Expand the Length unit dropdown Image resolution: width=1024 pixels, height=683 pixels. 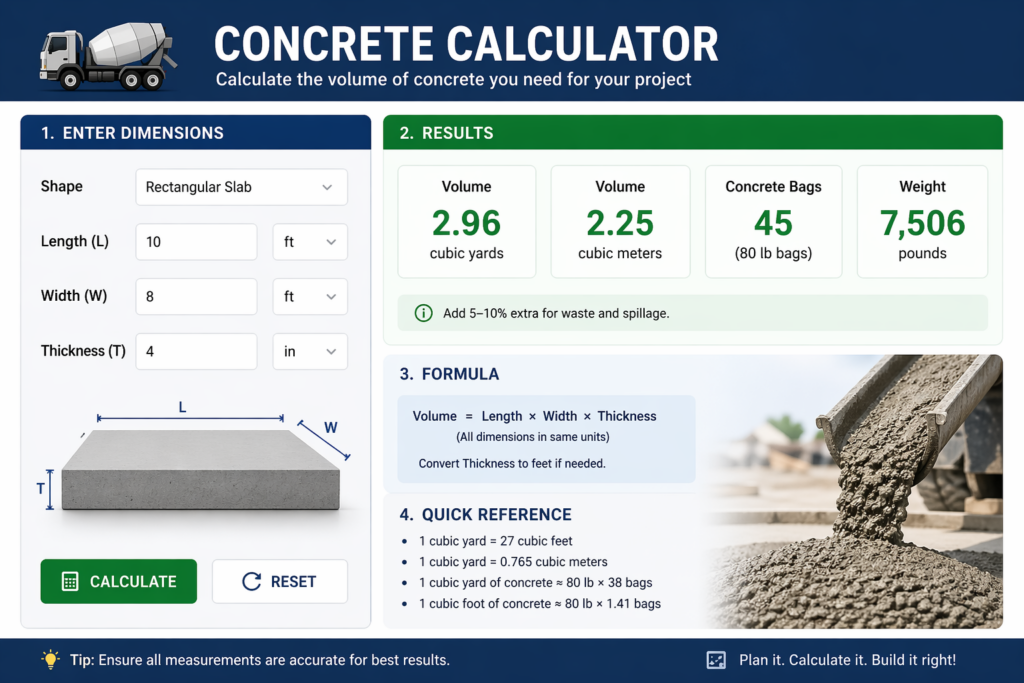point(310,242)
